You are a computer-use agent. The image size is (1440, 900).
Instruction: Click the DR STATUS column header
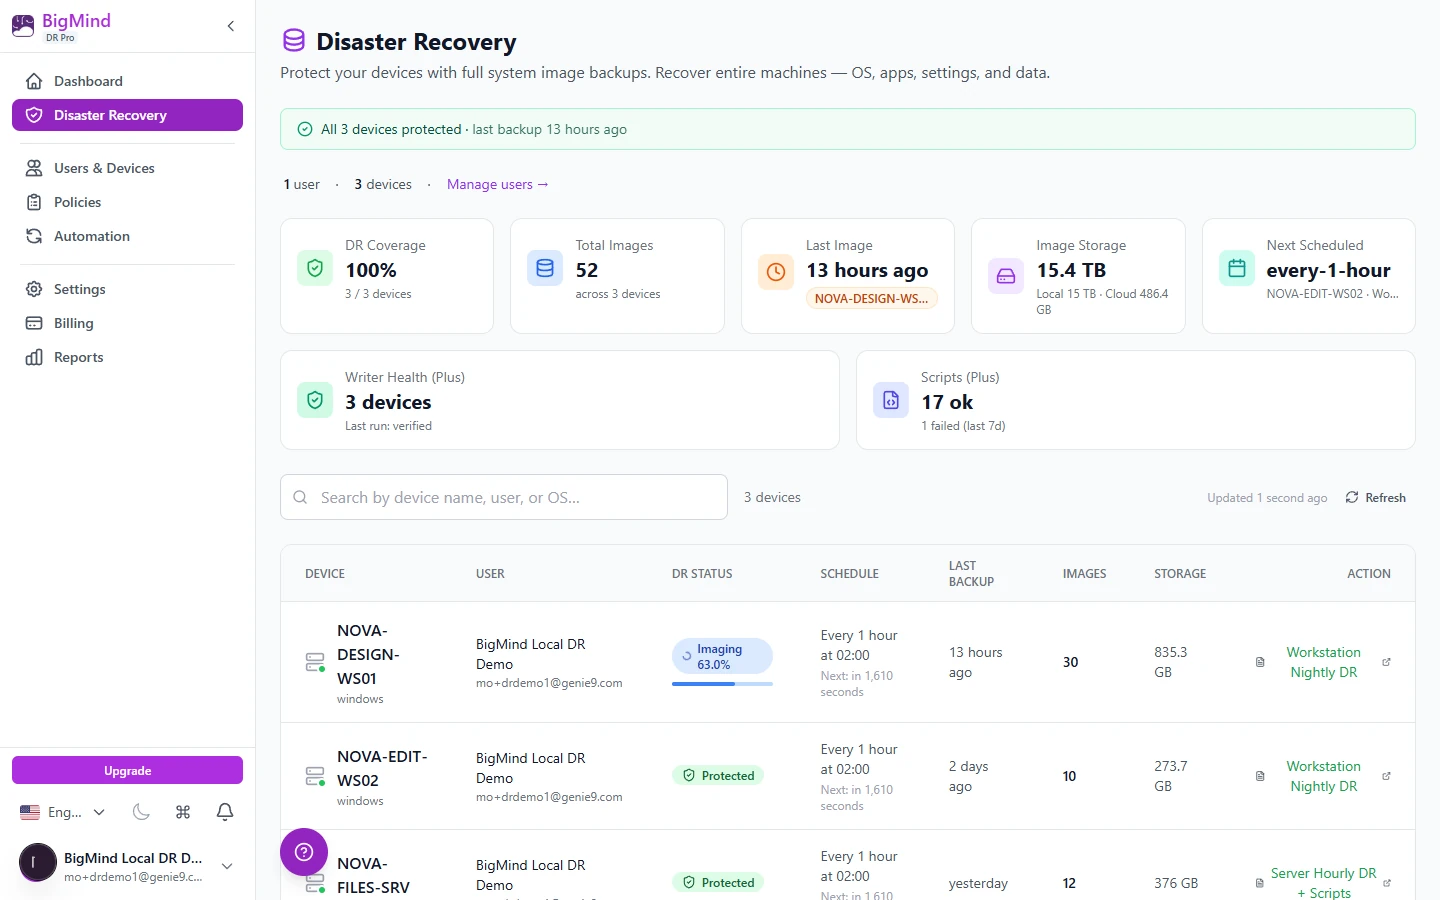click(702, 574)
